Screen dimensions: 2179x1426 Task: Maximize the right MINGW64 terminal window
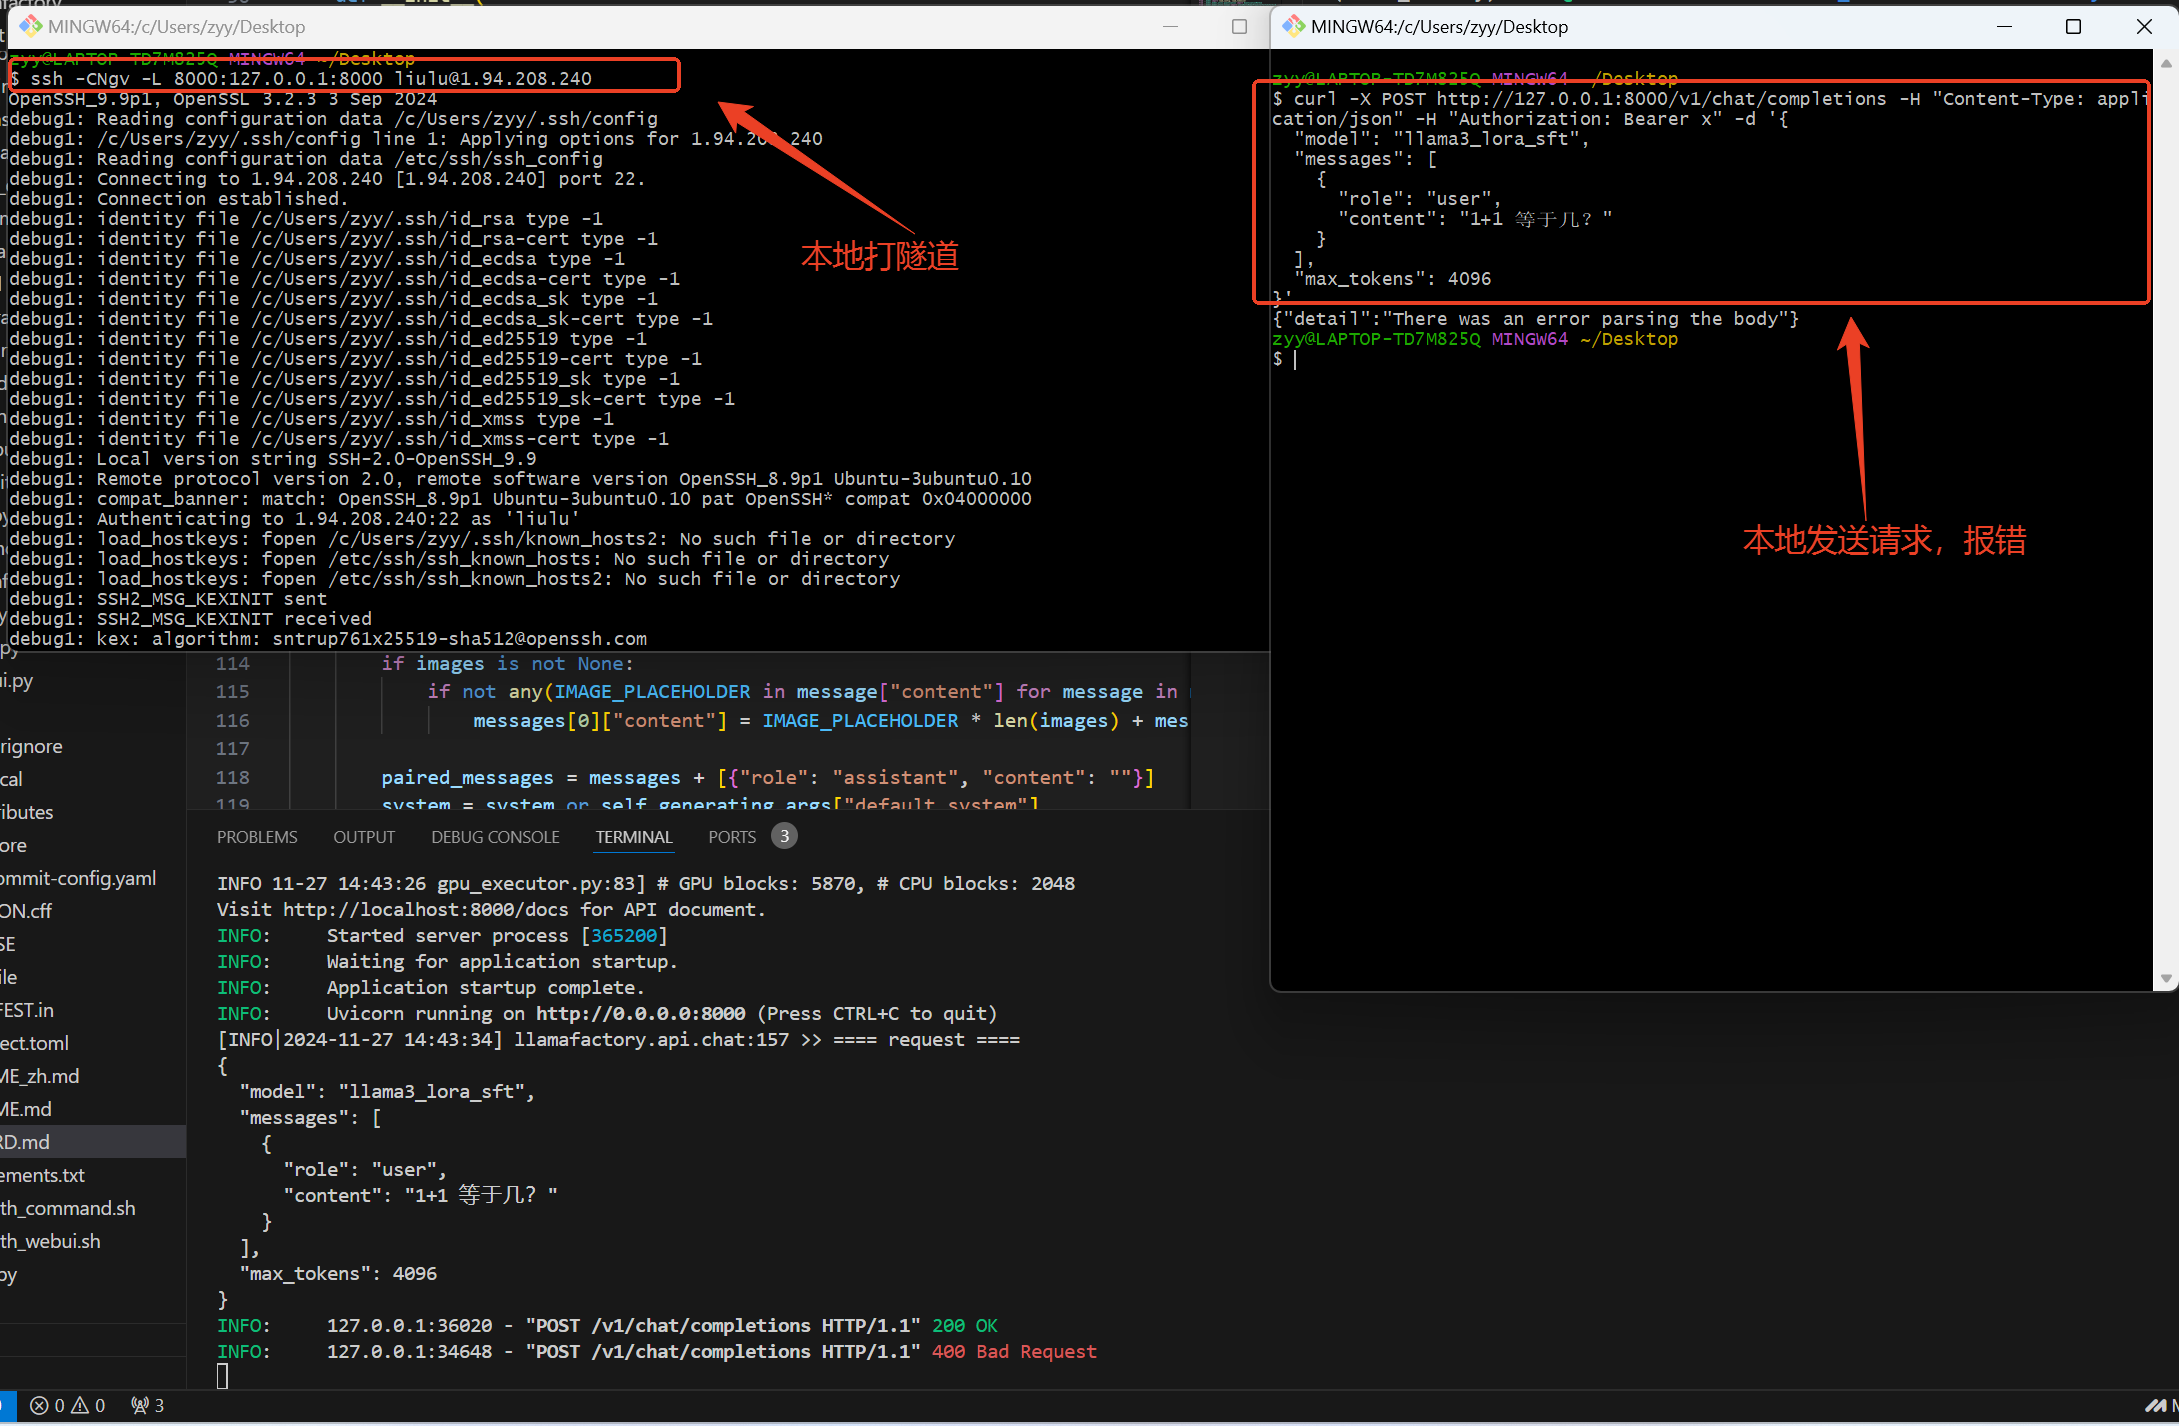coord(2073,27)
